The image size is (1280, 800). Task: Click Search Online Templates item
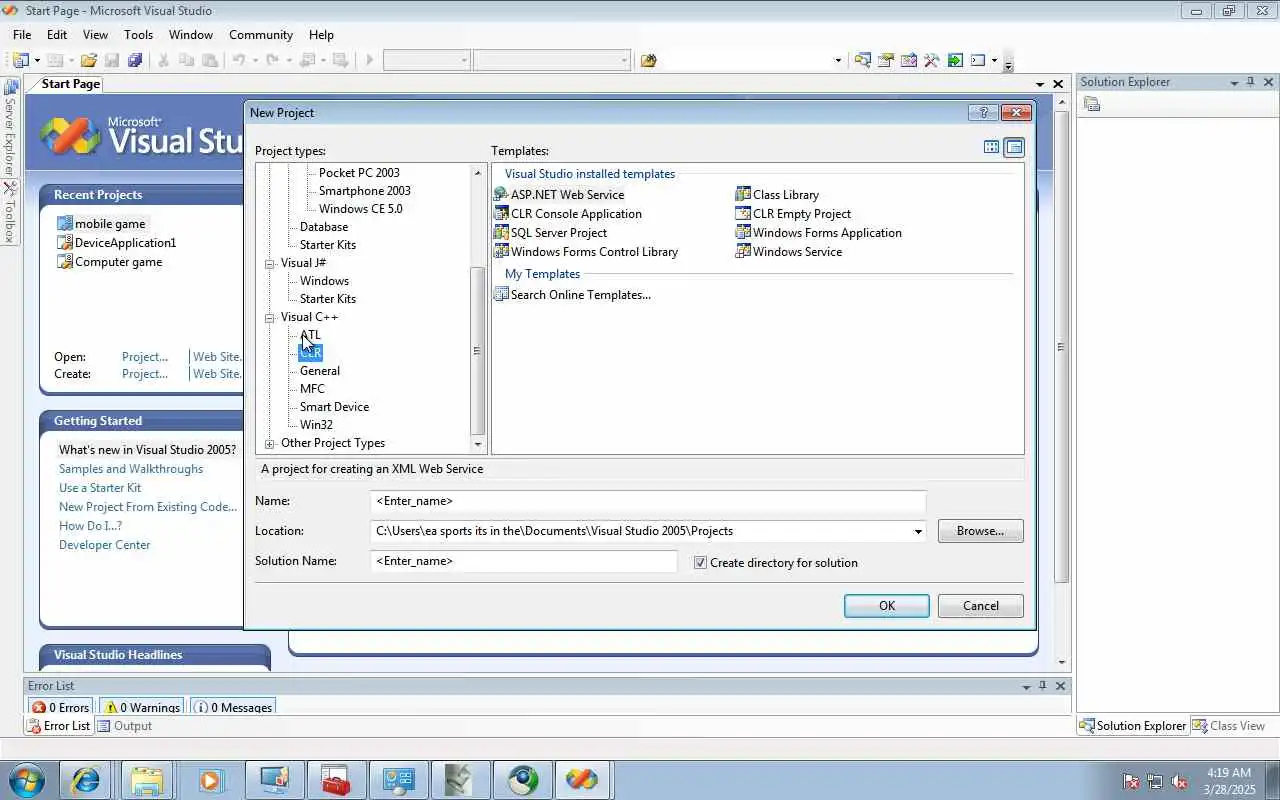[572, 295]
